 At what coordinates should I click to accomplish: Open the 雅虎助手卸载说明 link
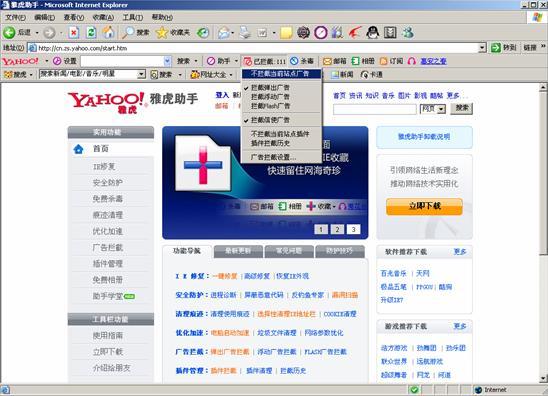[x=424, y=137]
